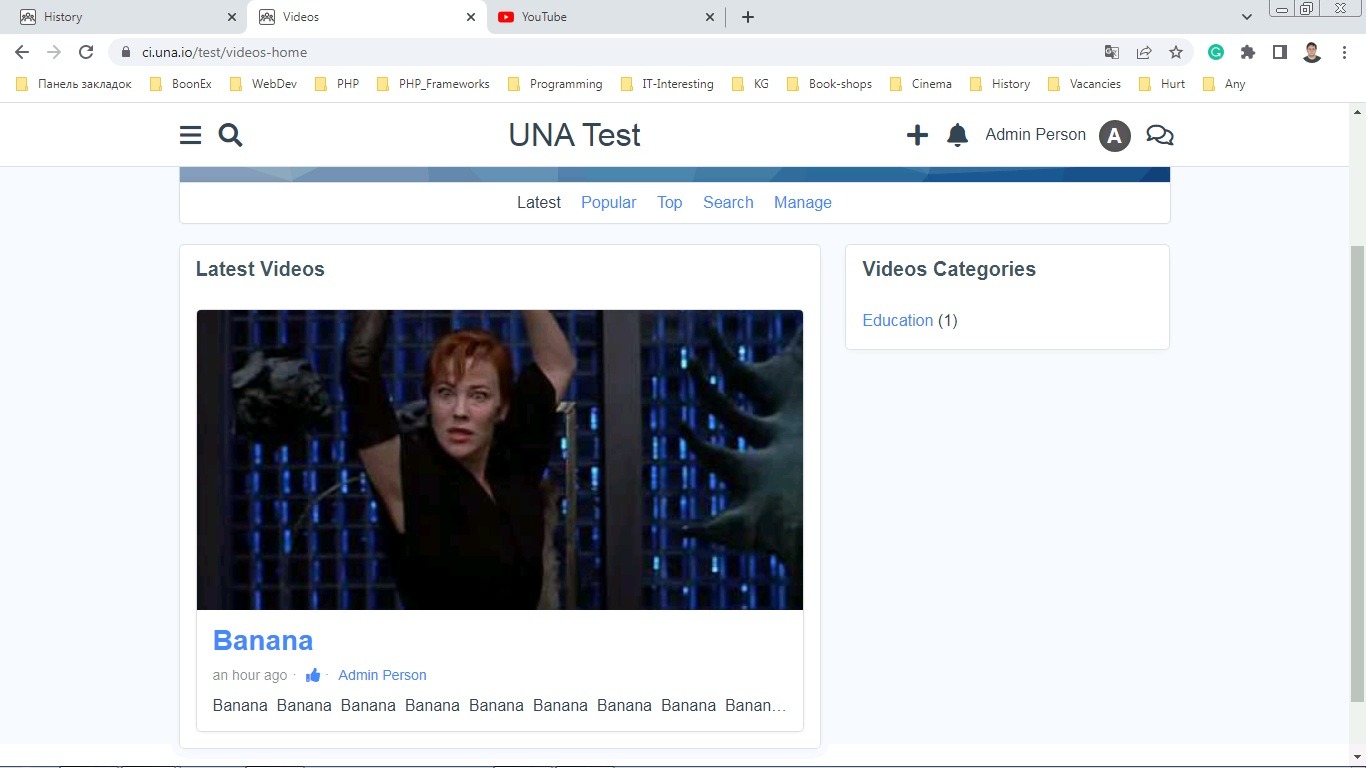
Task: Open the notifications bell
Action: (x=957, y=135)
